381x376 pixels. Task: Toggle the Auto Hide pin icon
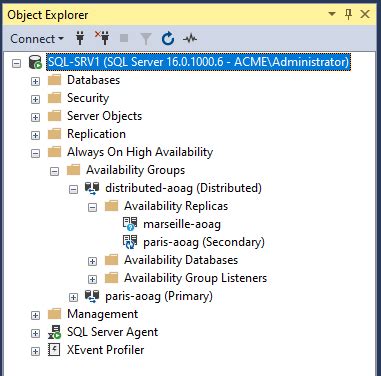[x=348, y=14]
